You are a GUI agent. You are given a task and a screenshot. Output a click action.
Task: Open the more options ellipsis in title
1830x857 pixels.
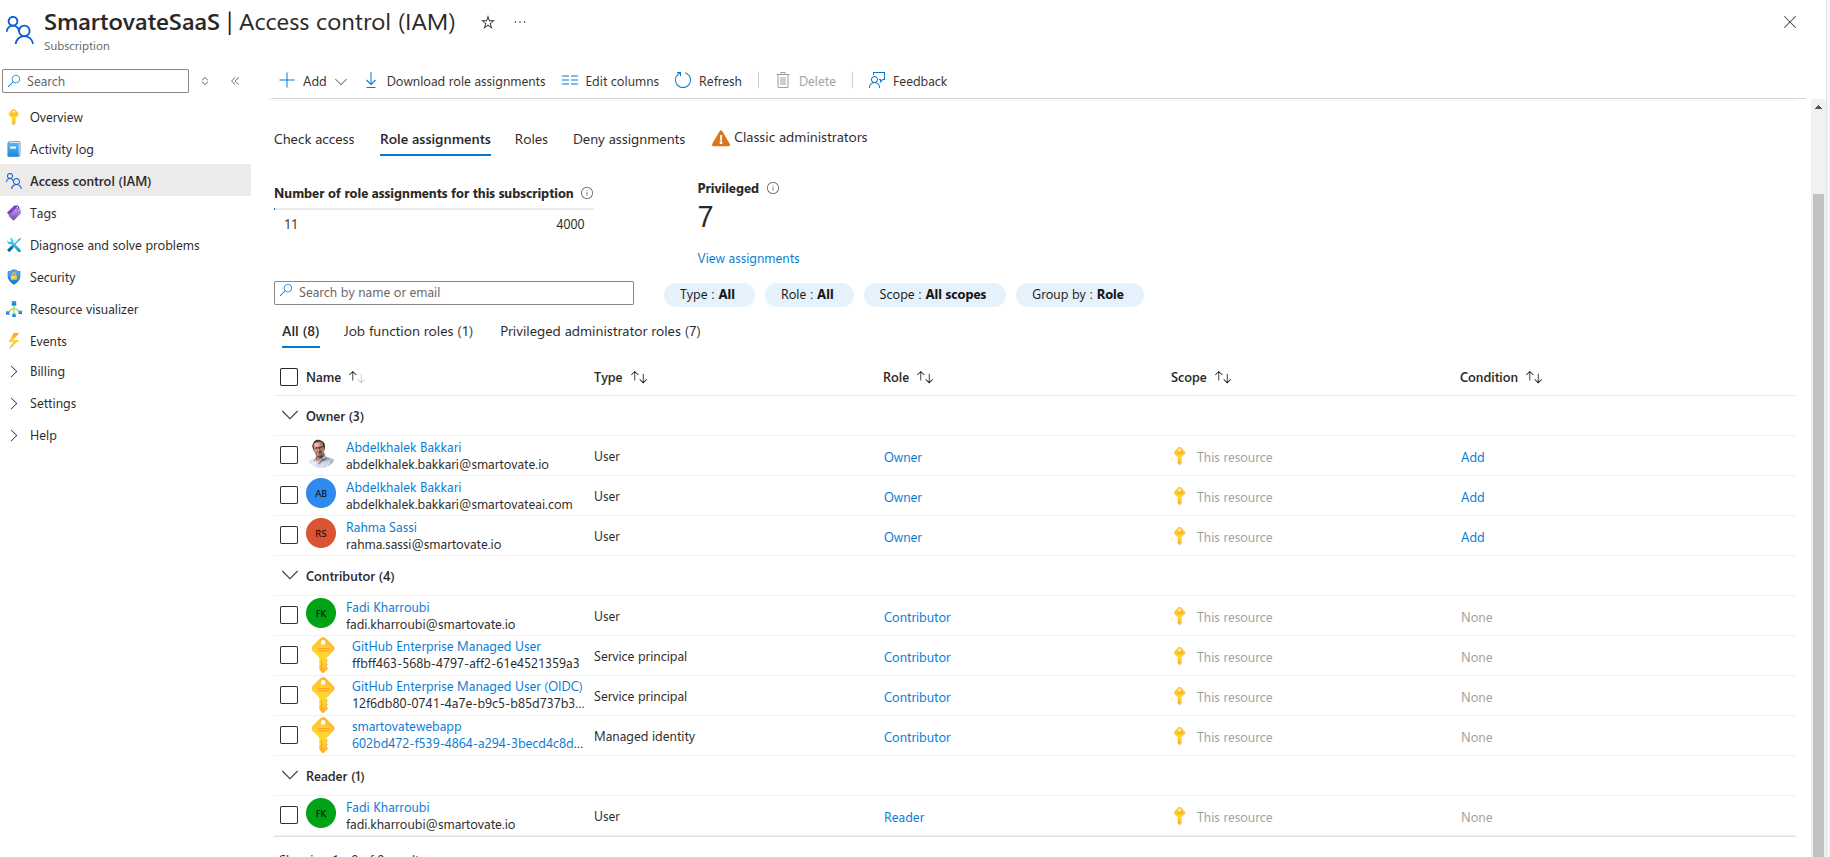point(520,22)
